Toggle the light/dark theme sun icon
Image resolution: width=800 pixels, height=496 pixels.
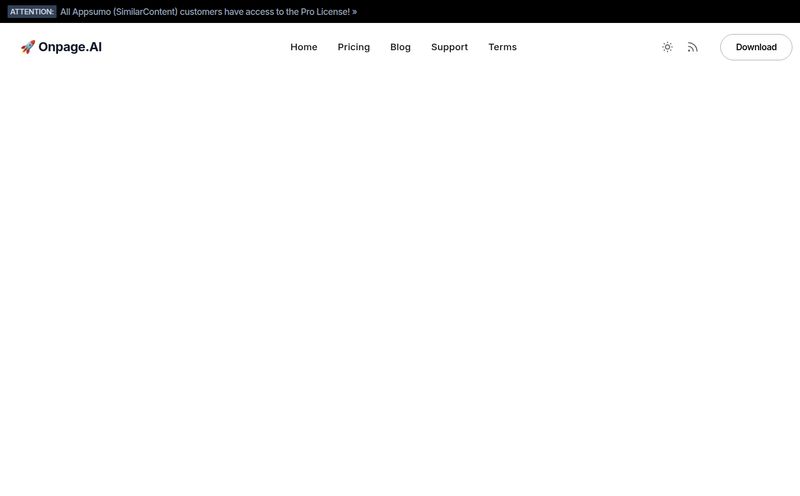(x=667, y=47)
